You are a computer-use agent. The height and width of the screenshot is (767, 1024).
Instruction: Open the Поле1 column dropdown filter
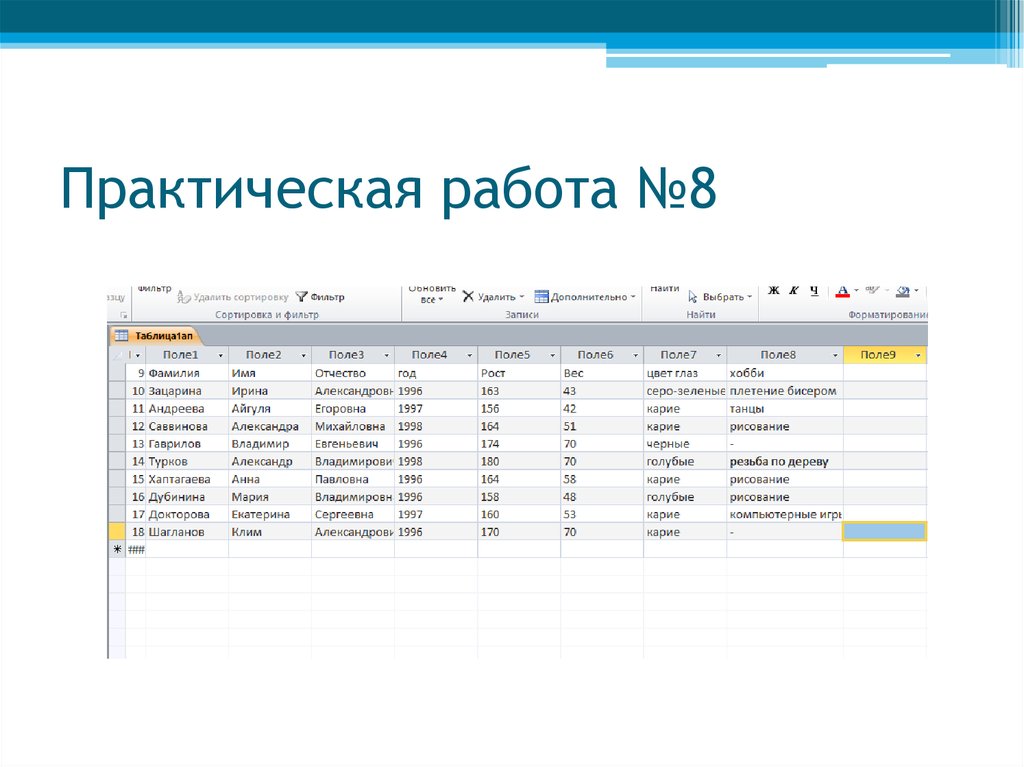tap(218, 354)
